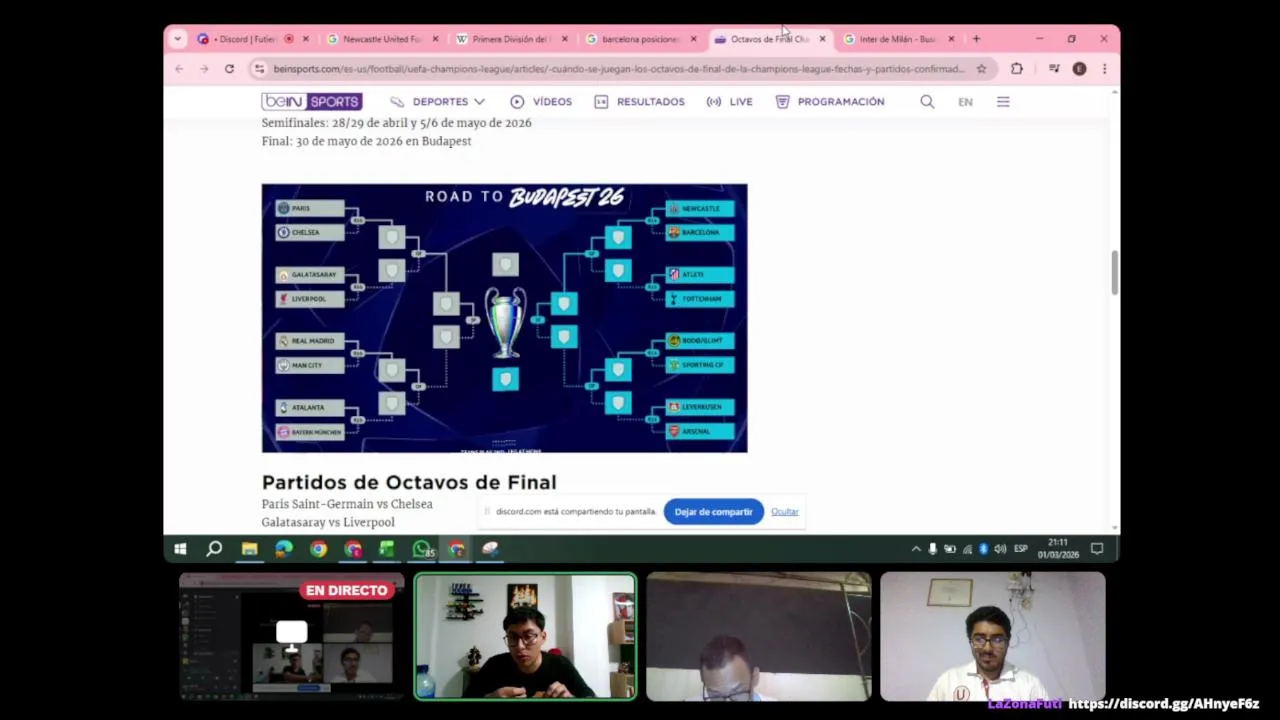This screenshot has height=720, width=1280.
Task: View site information icon in address bar
Action: tap(259, 69)
